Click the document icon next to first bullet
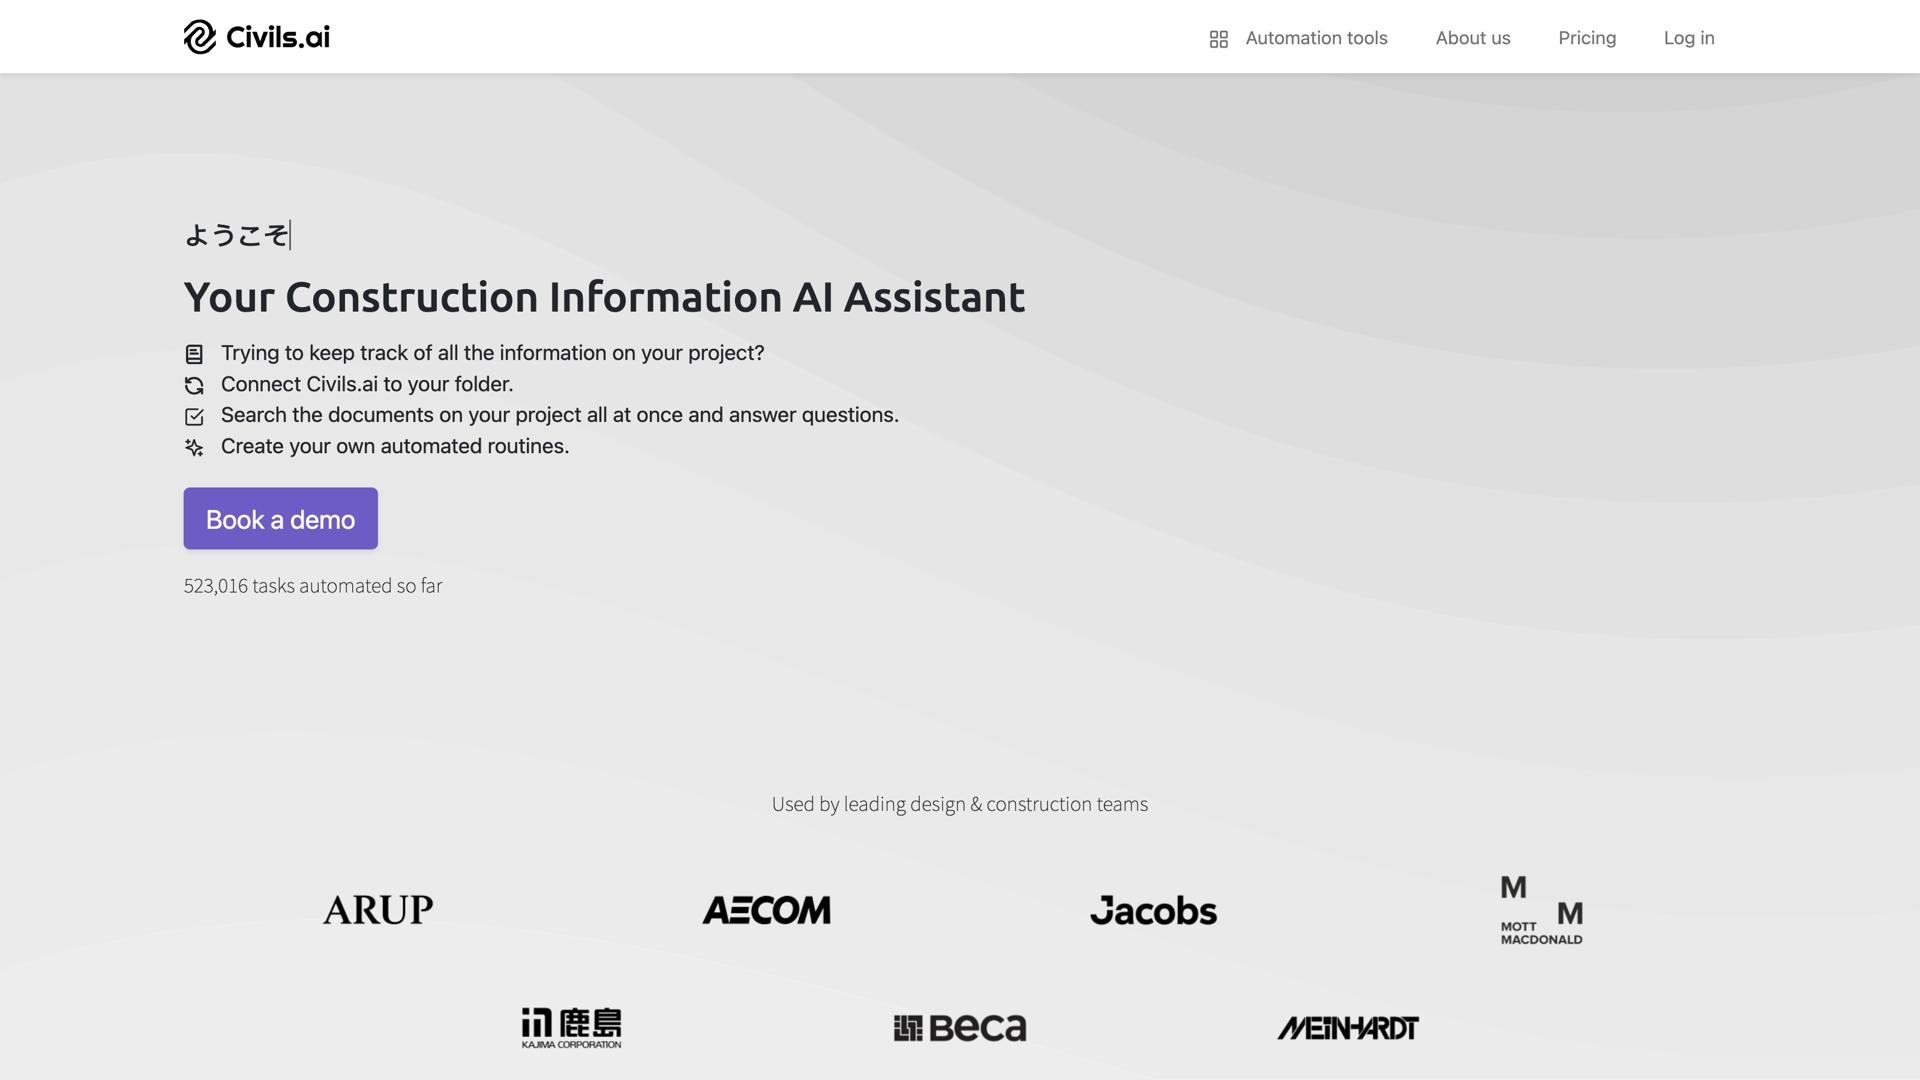This screenshot has width=1920, height=1080. (193, 353)
